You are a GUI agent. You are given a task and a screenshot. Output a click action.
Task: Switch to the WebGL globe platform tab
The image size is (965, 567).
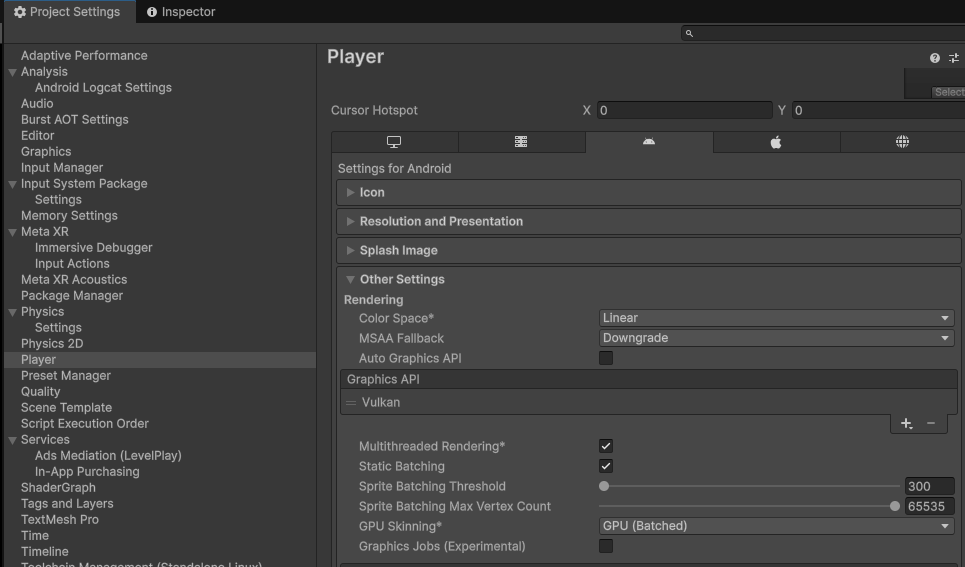pyautogui.click(x=902, y=142)
